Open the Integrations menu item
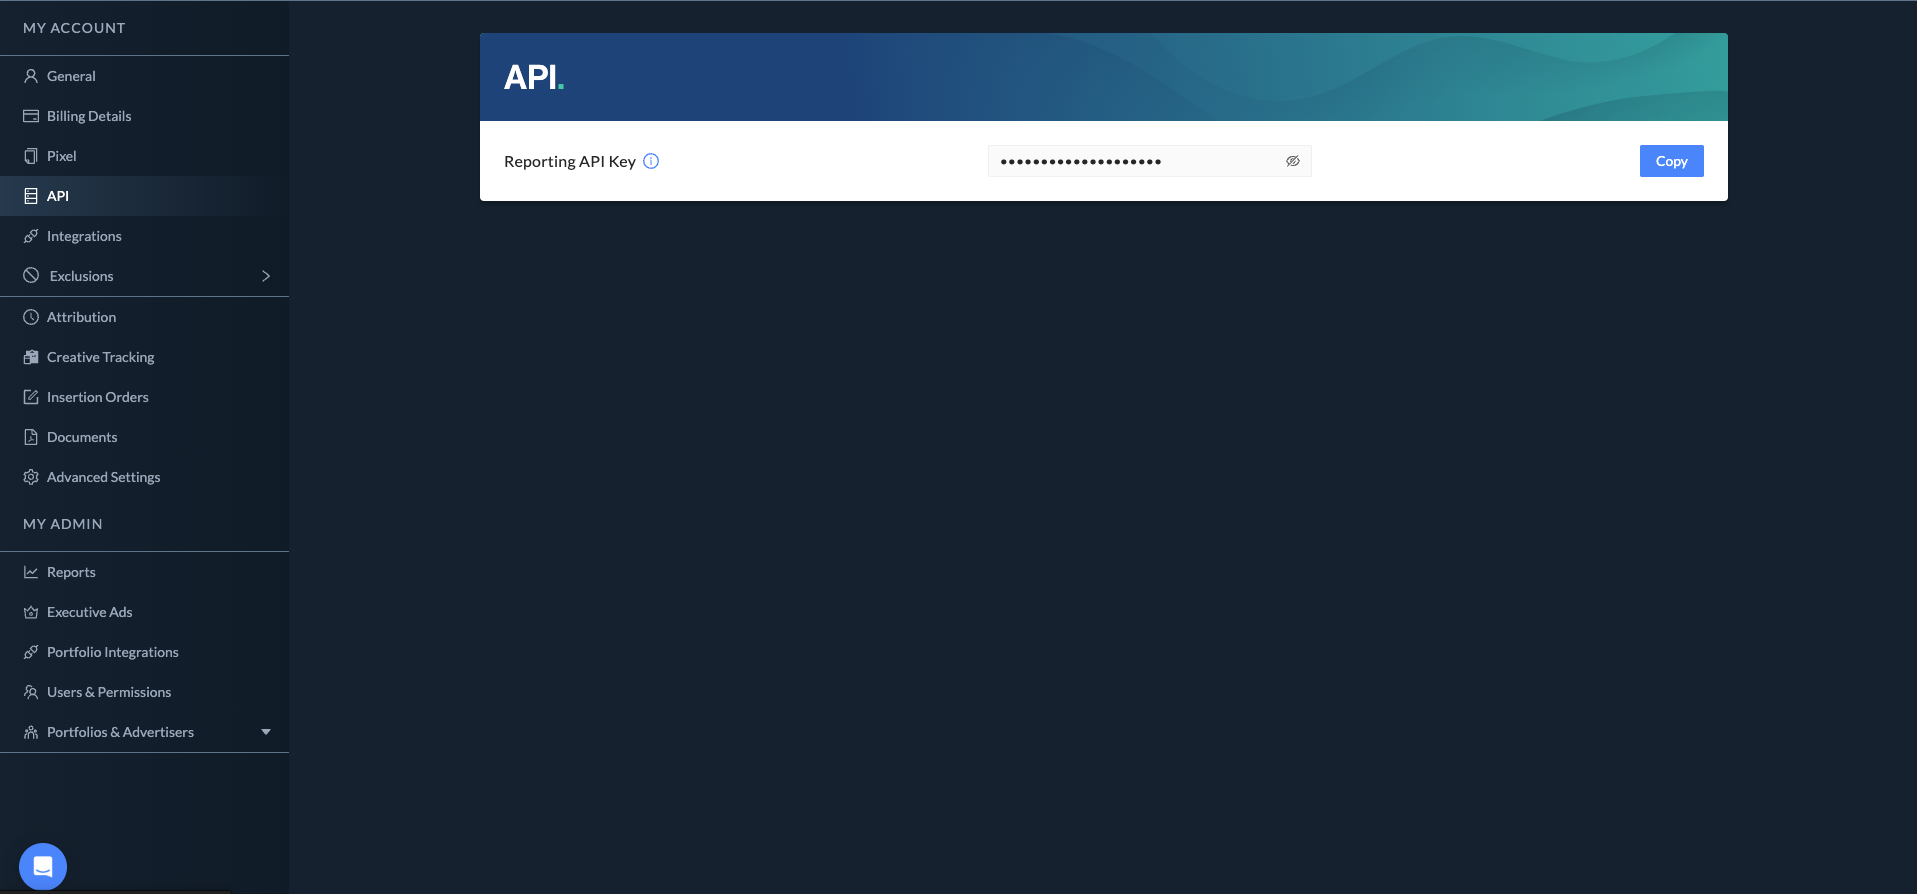The image size is (1917, 894). [84, 236]
